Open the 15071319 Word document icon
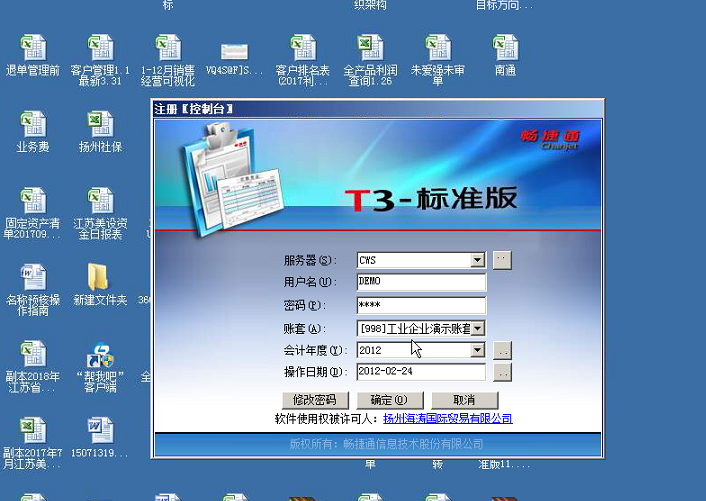 (100, 430)
